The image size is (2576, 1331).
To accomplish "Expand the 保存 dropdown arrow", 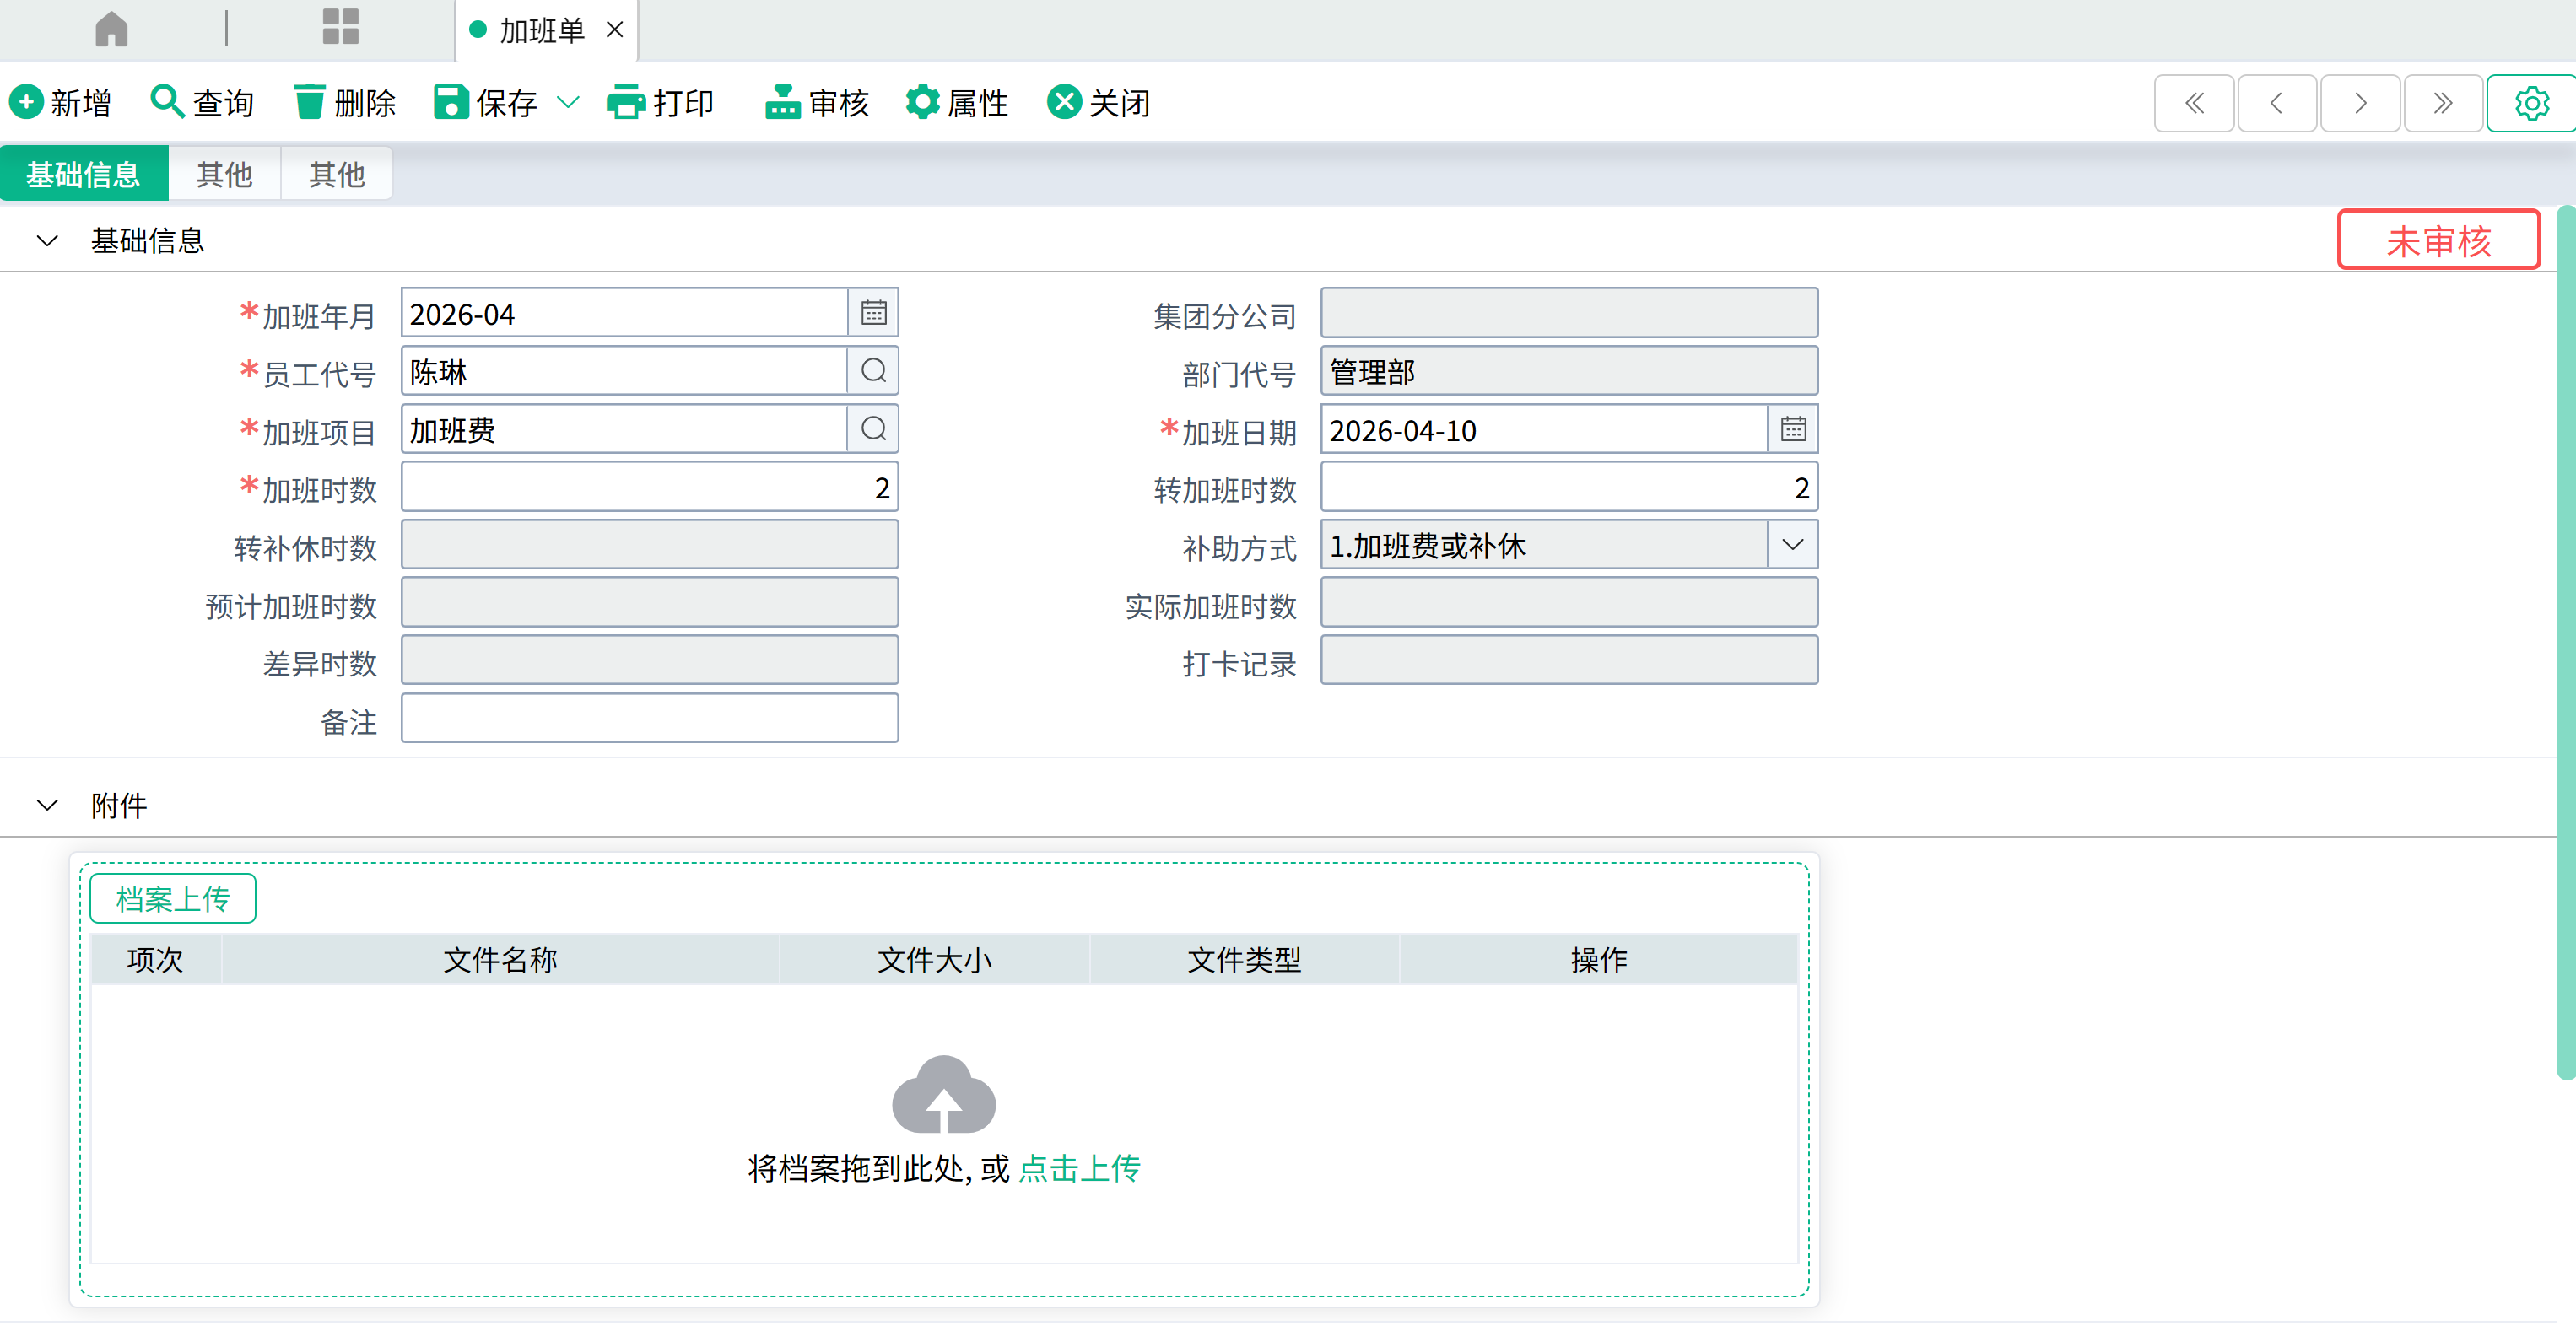I will click(568, 102).
